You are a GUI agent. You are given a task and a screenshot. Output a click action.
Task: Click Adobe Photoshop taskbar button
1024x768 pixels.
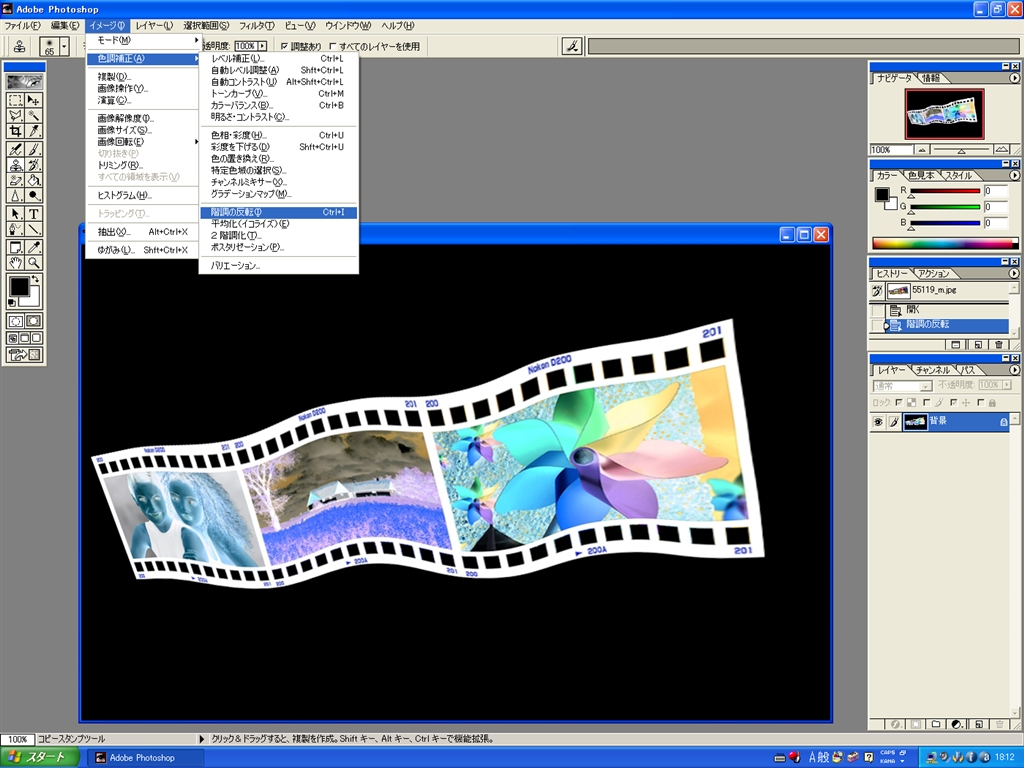[x=146, y=758]
